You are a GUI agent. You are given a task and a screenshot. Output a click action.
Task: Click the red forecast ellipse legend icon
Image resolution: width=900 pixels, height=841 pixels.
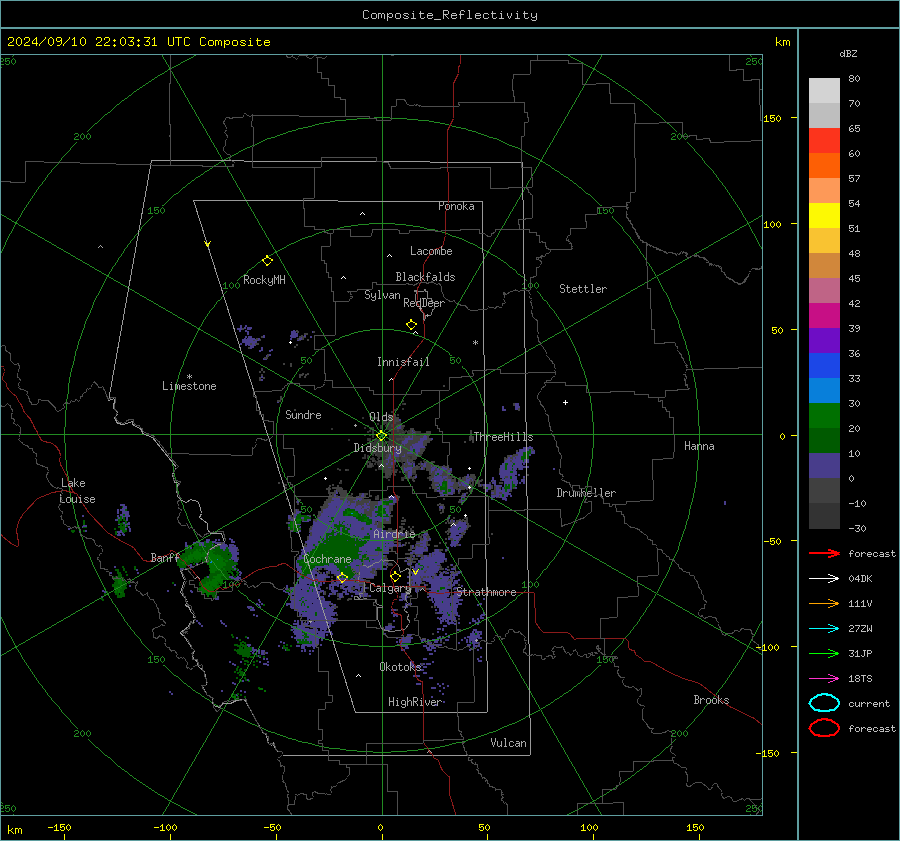tap(824, 728)
